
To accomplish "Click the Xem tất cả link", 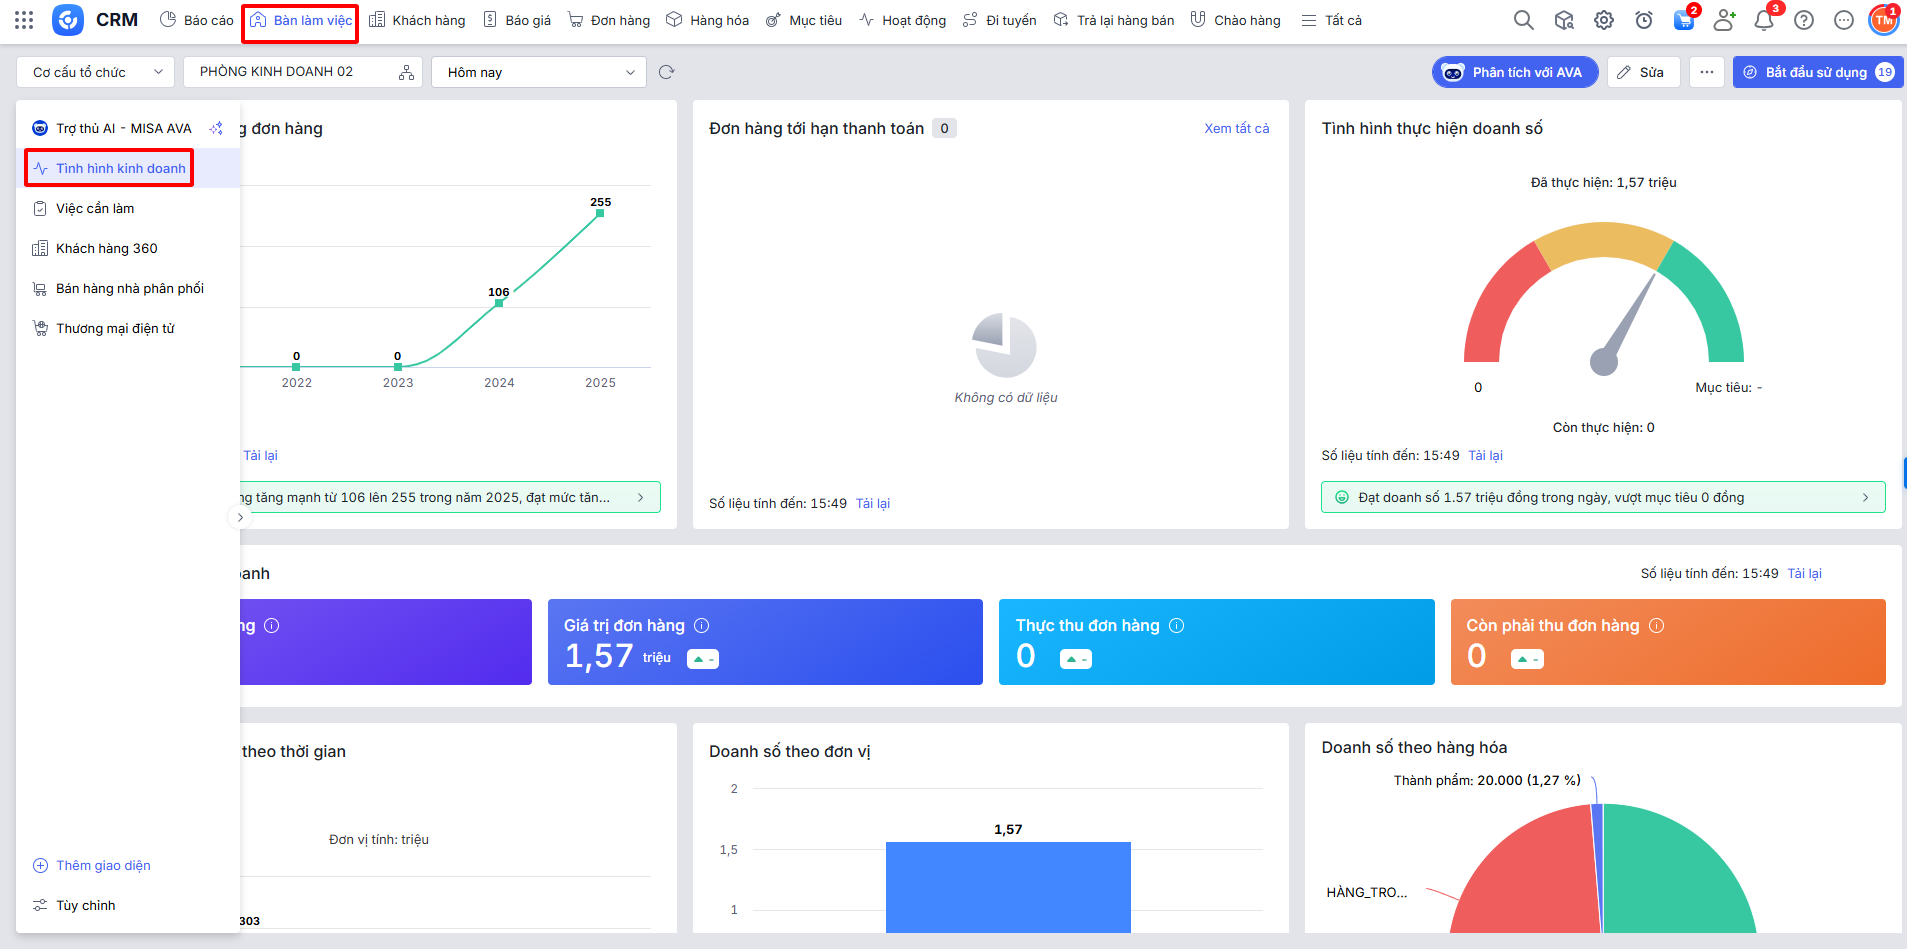I will pyautogui.click(x=1236, y=128).
